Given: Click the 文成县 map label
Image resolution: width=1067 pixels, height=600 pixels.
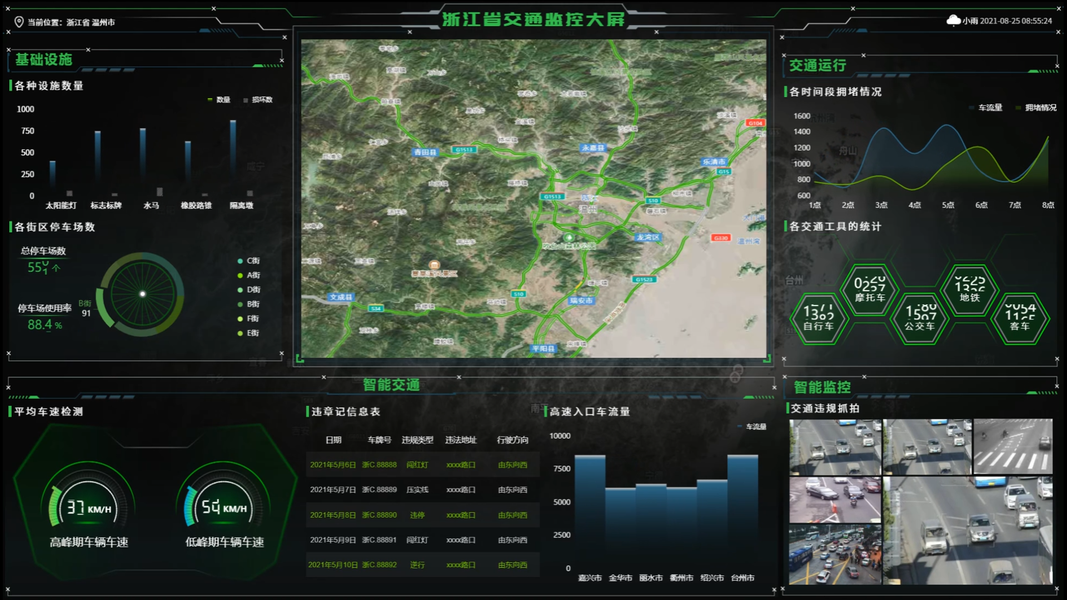Looking at the screenshot, I should [x=341, y=297].
